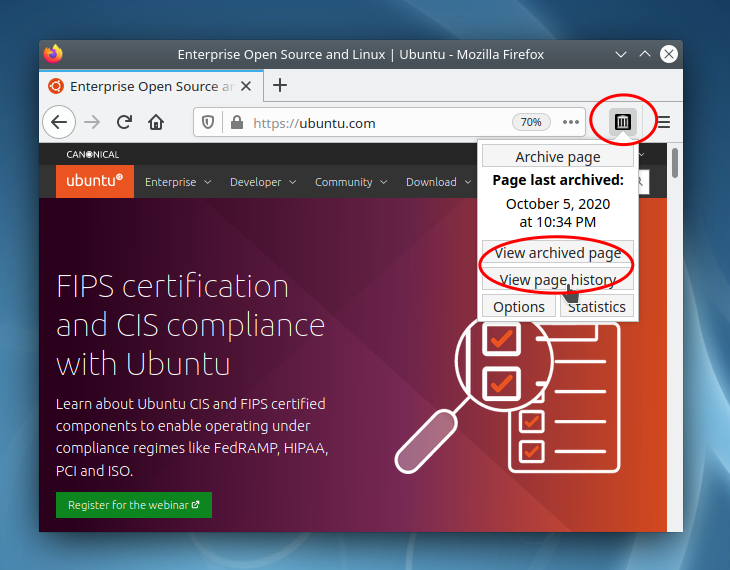Go to the home page icon
The image size is (730, 570).
click(156, 122)
